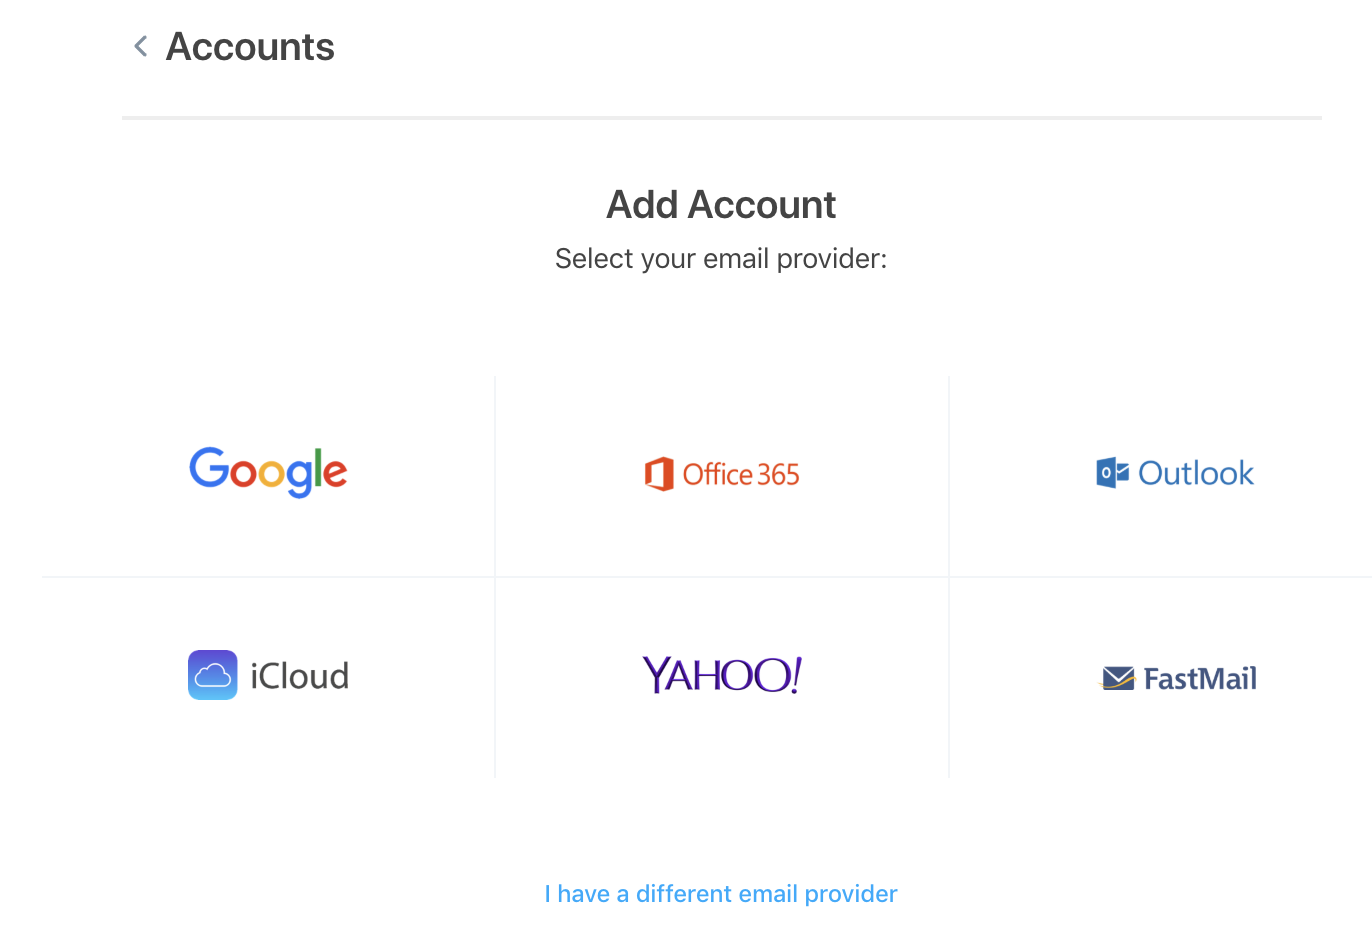Click the FastMail envelope icon
Image resolution: width=1372 pixels, height=952 pixels.
click(x=1118, y=679)
